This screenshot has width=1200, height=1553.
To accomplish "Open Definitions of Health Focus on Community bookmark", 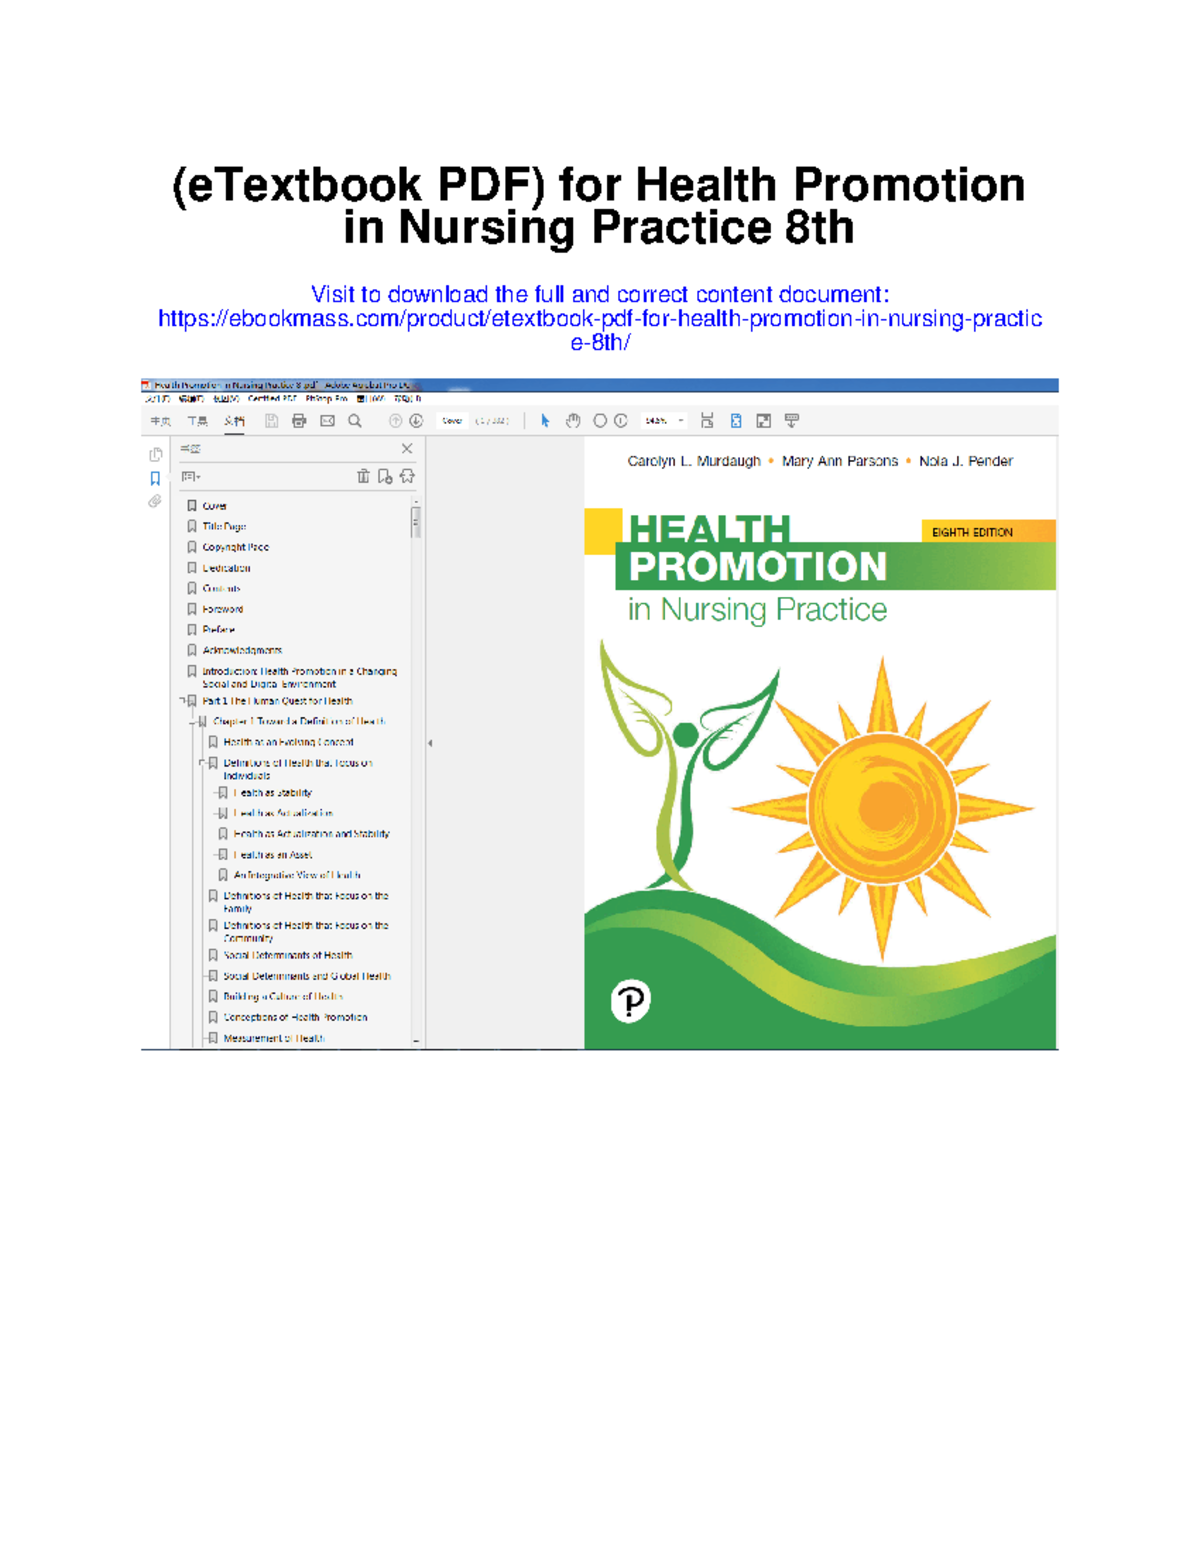I will (x=305, y=932).
